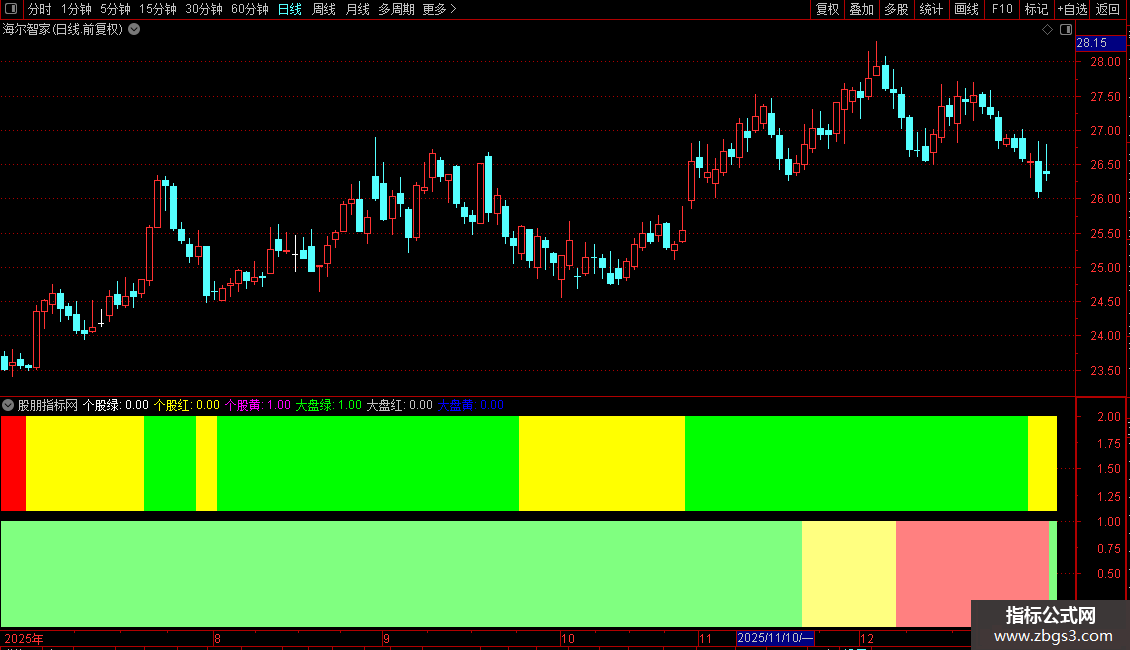Image resolution: width=1130 pixels, height=650 pixels.
Task: Select the 周线 weekly period tab
Action: (324, 9)
